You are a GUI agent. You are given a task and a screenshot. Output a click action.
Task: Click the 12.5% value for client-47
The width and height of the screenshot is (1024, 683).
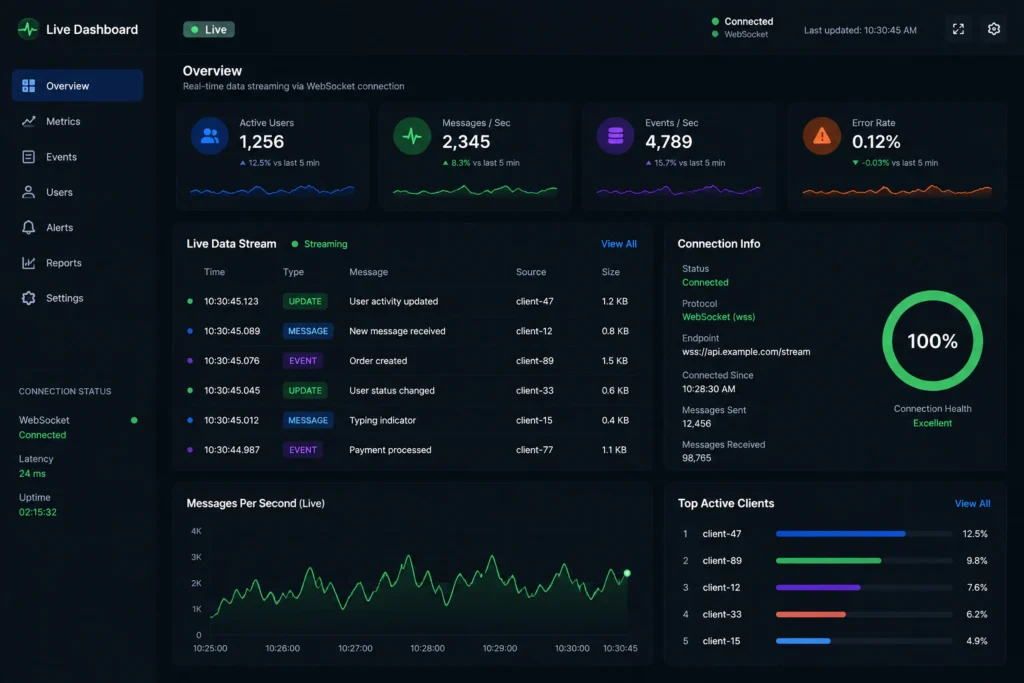974,533
